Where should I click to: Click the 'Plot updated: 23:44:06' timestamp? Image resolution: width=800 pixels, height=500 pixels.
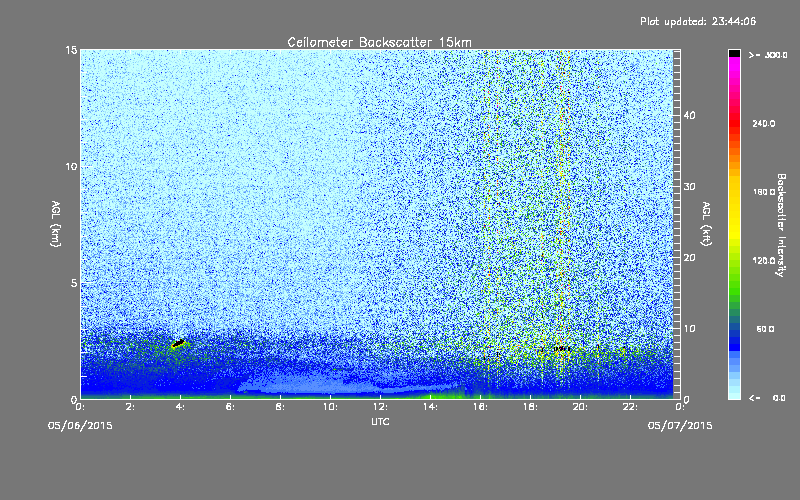698,21
